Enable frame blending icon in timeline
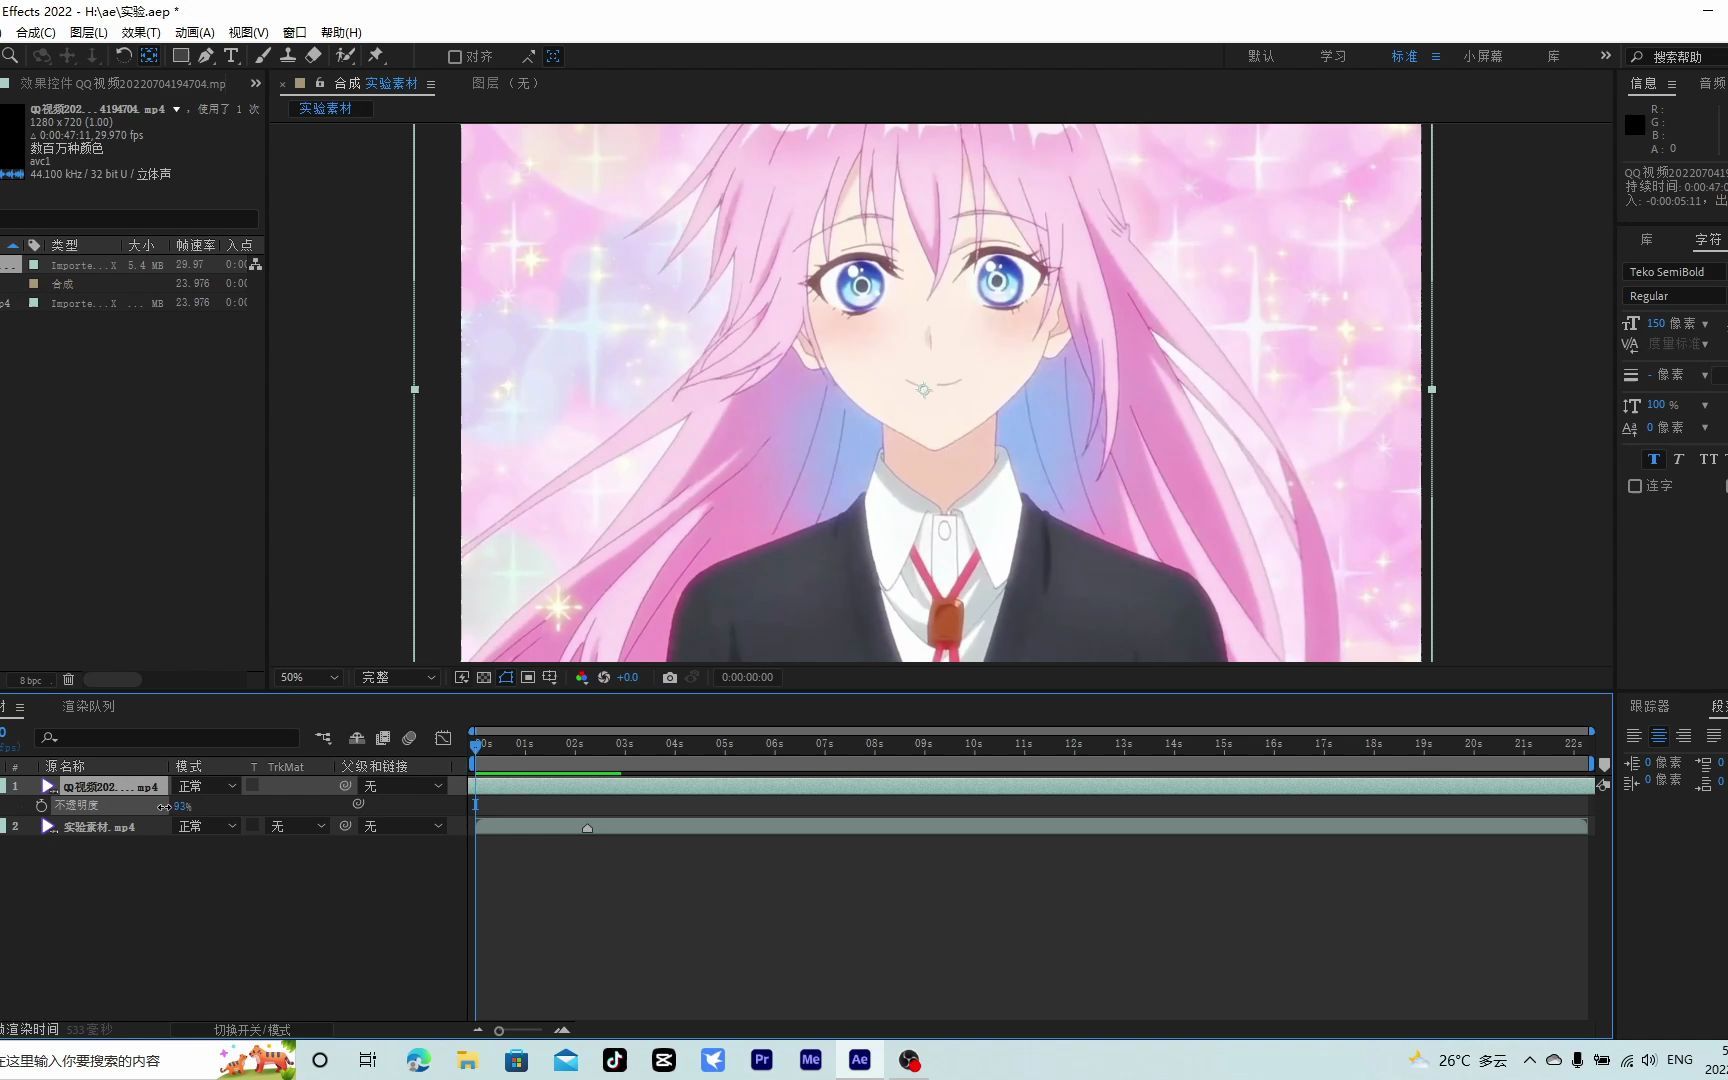This screenshot has width=1728, height=1080. (383, 738)
